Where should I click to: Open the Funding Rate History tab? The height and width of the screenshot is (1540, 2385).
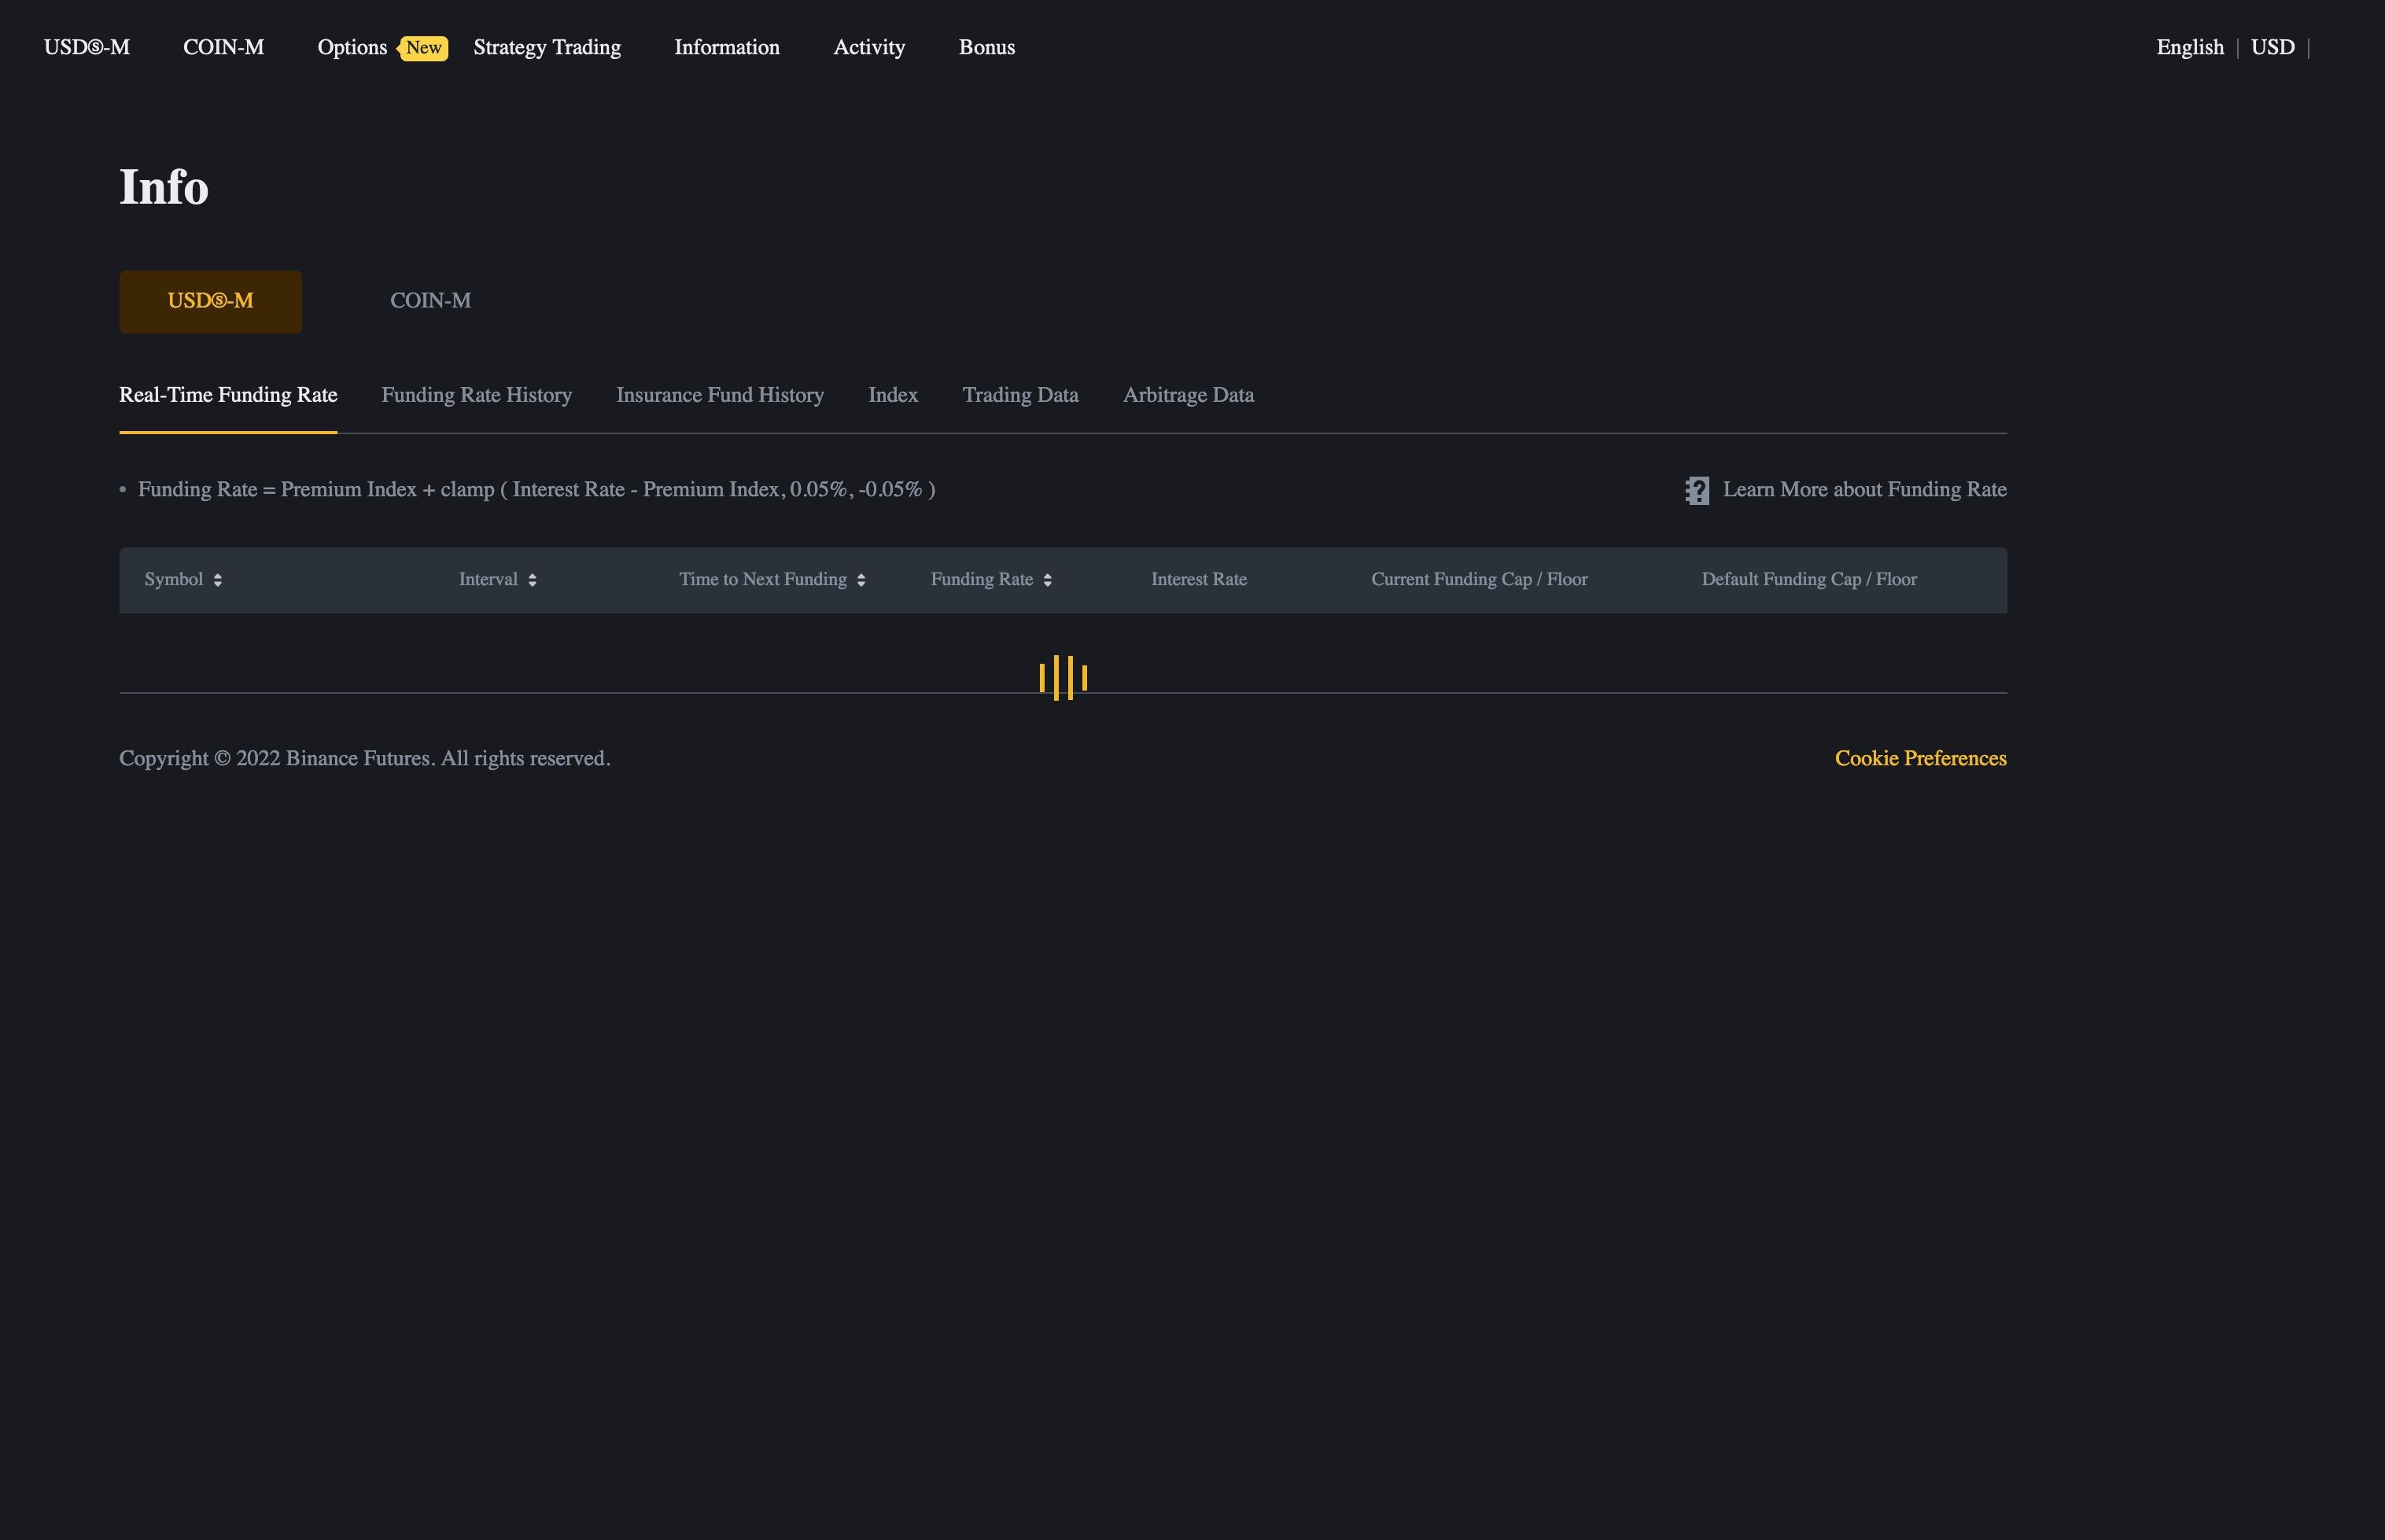pos(476,395)
